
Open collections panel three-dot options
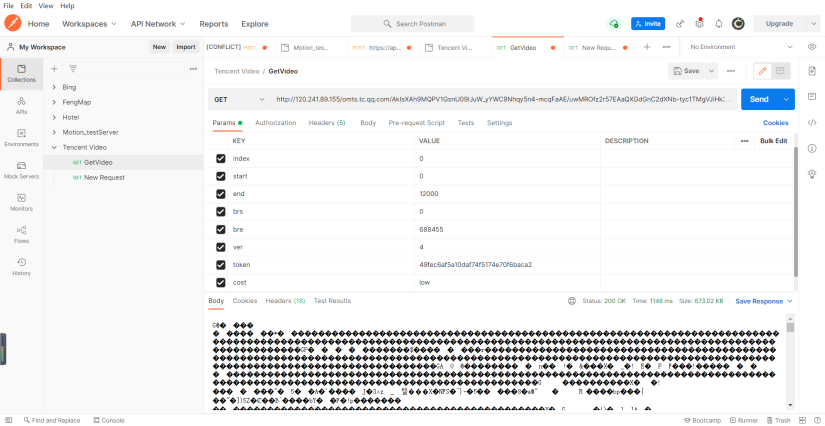pyautogui.click(x=193, y=69)
